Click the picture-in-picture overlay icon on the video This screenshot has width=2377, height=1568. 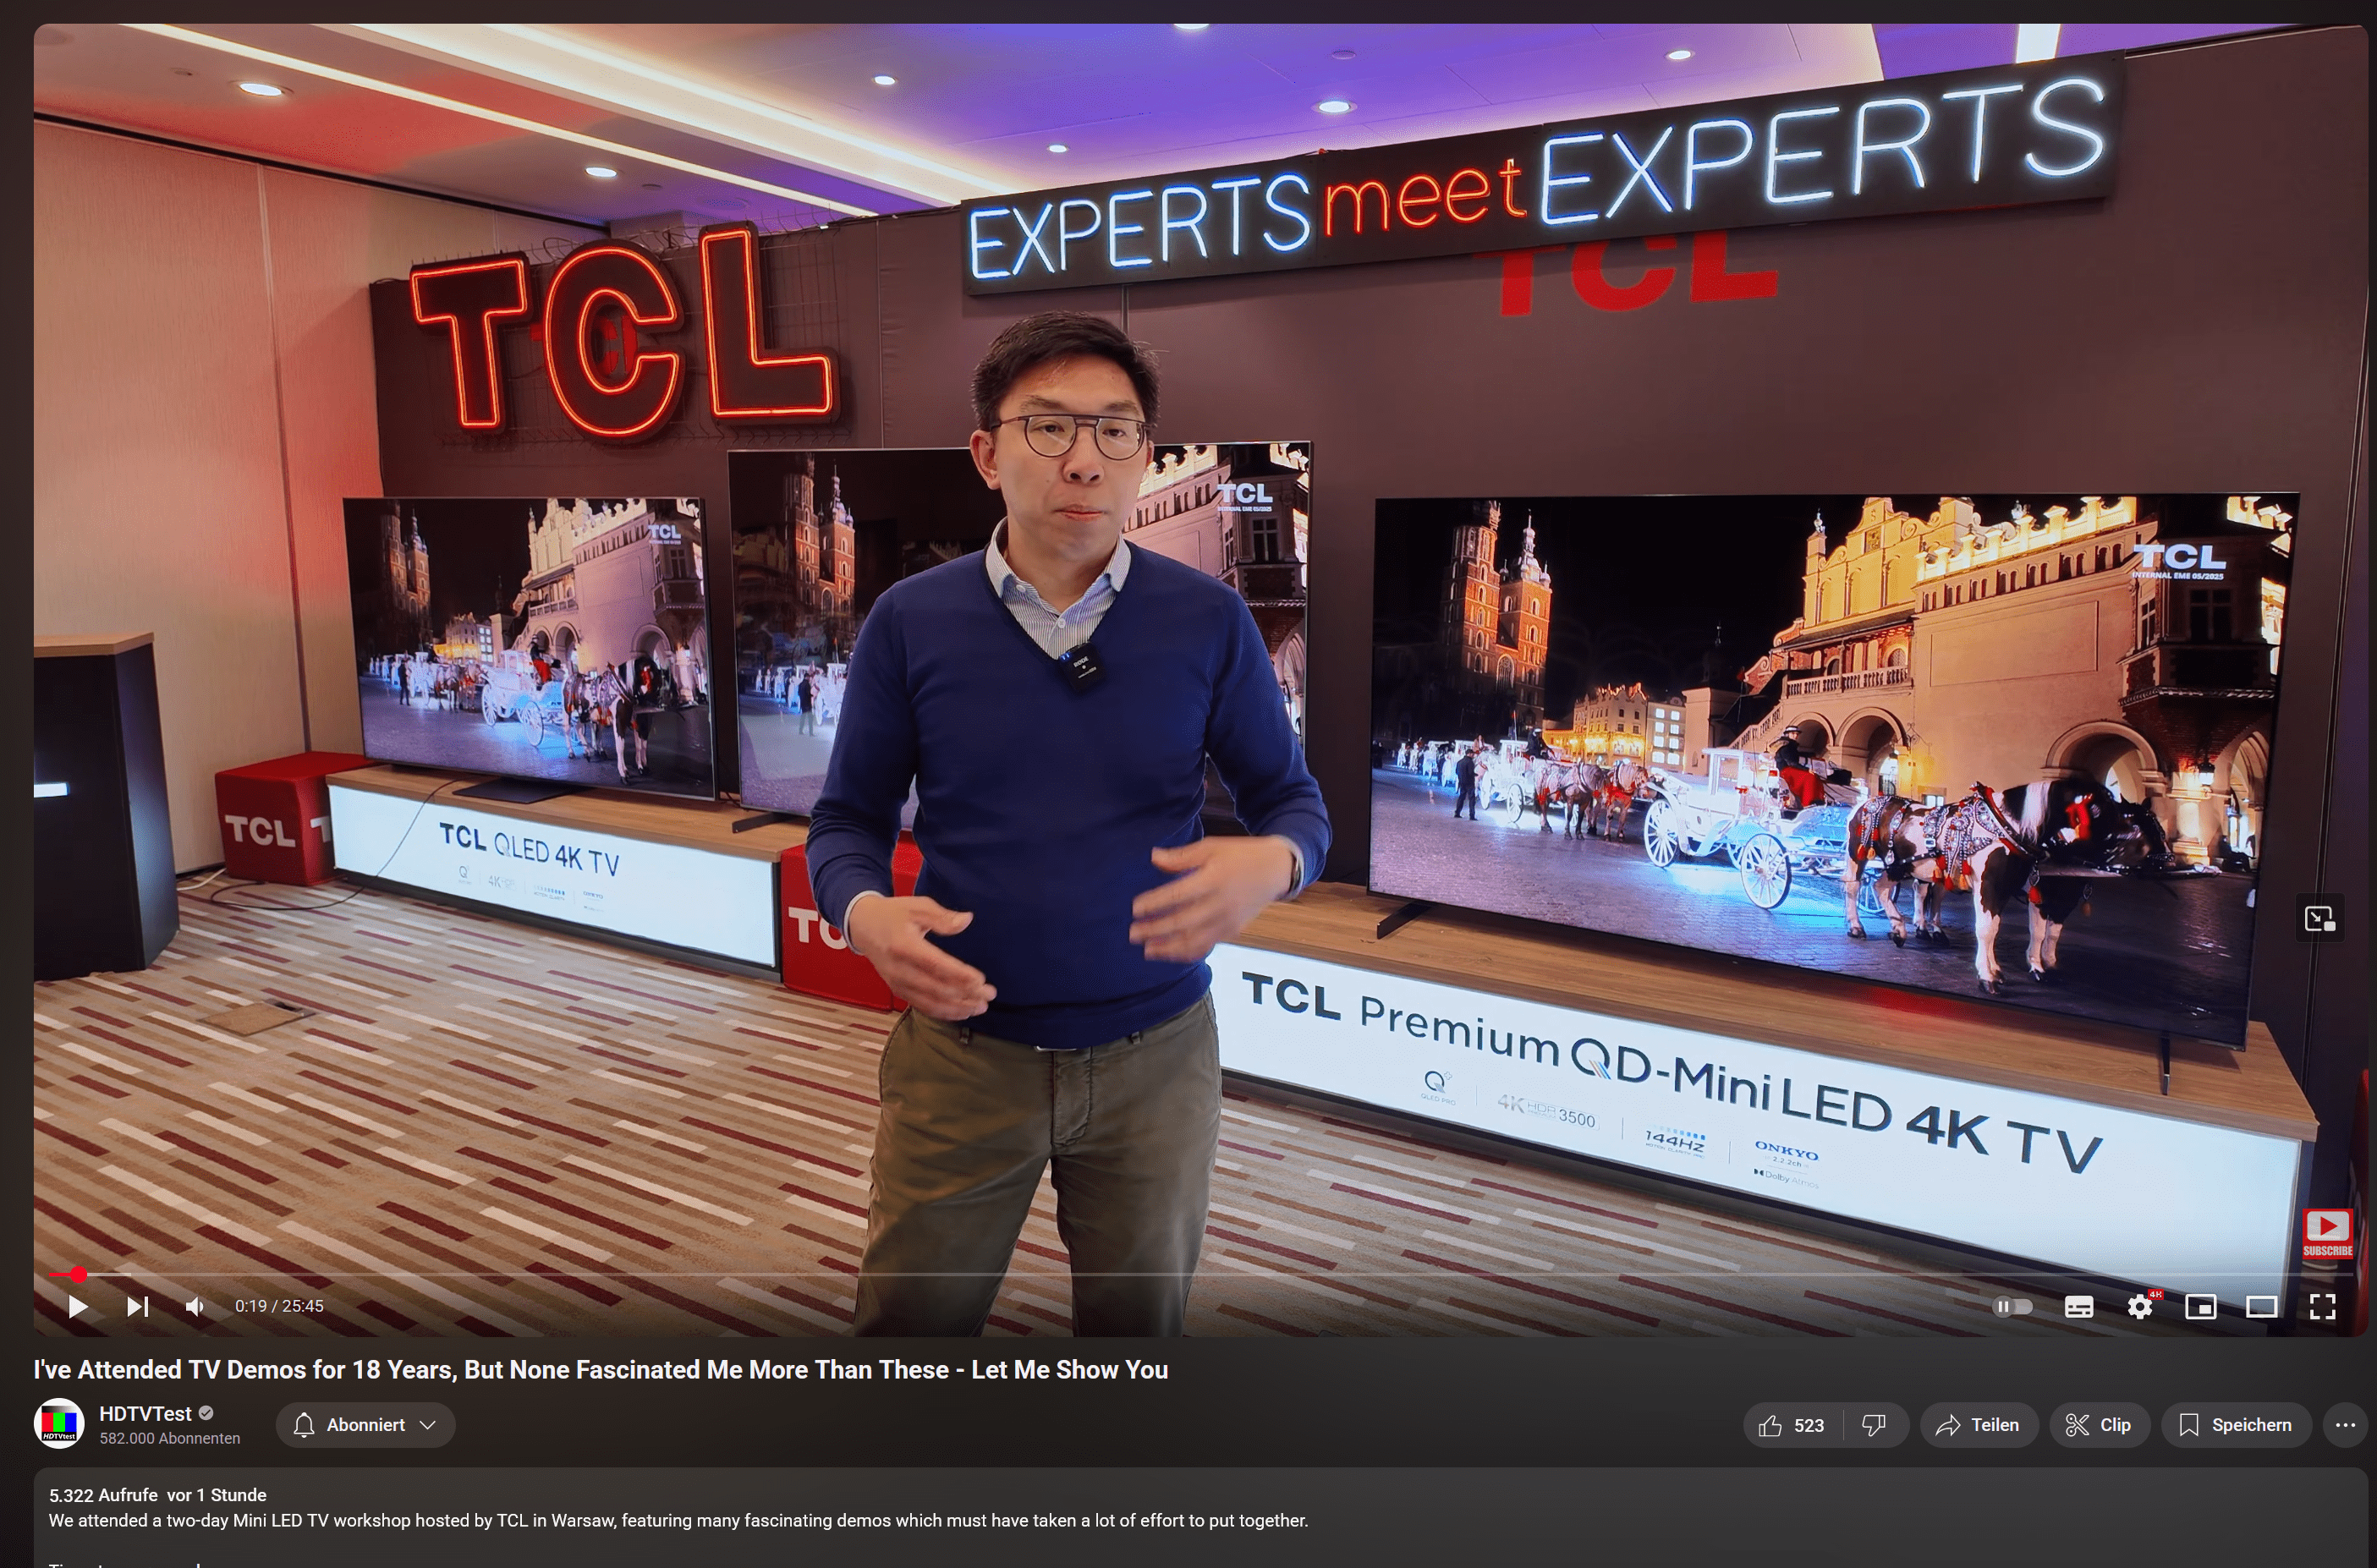tap(2319, 918)
